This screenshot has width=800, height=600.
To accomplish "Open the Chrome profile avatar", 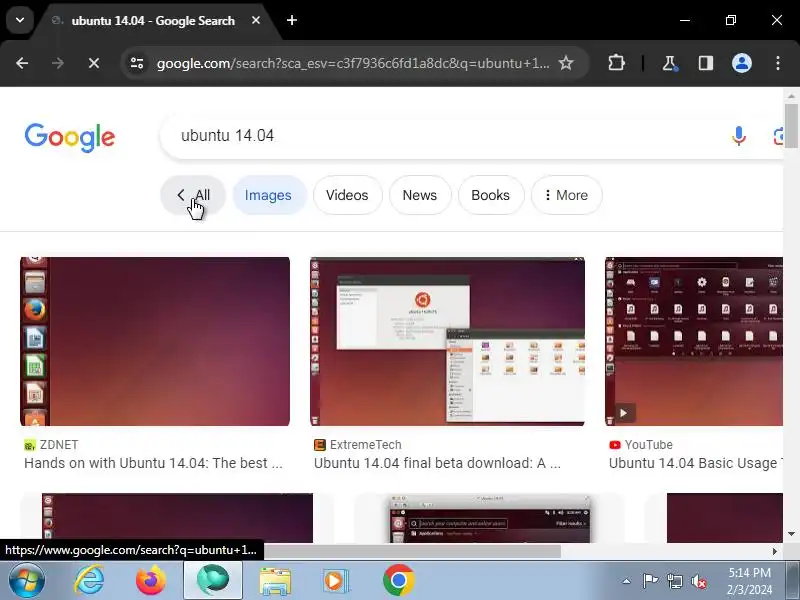I will pos(742,63).
